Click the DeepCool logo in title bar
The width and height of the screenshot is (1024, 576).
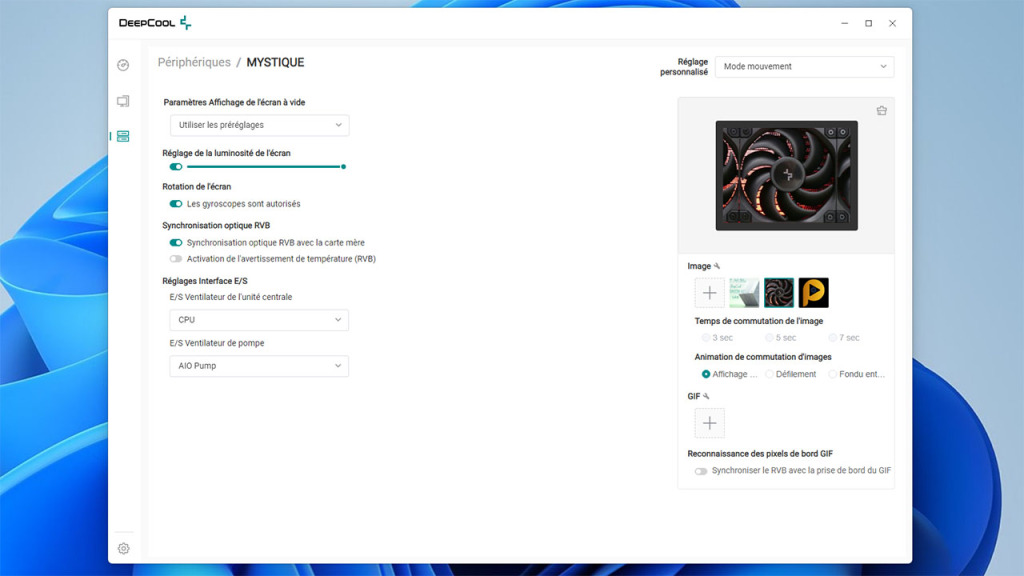pyautogui.click(x=154, y=23)
